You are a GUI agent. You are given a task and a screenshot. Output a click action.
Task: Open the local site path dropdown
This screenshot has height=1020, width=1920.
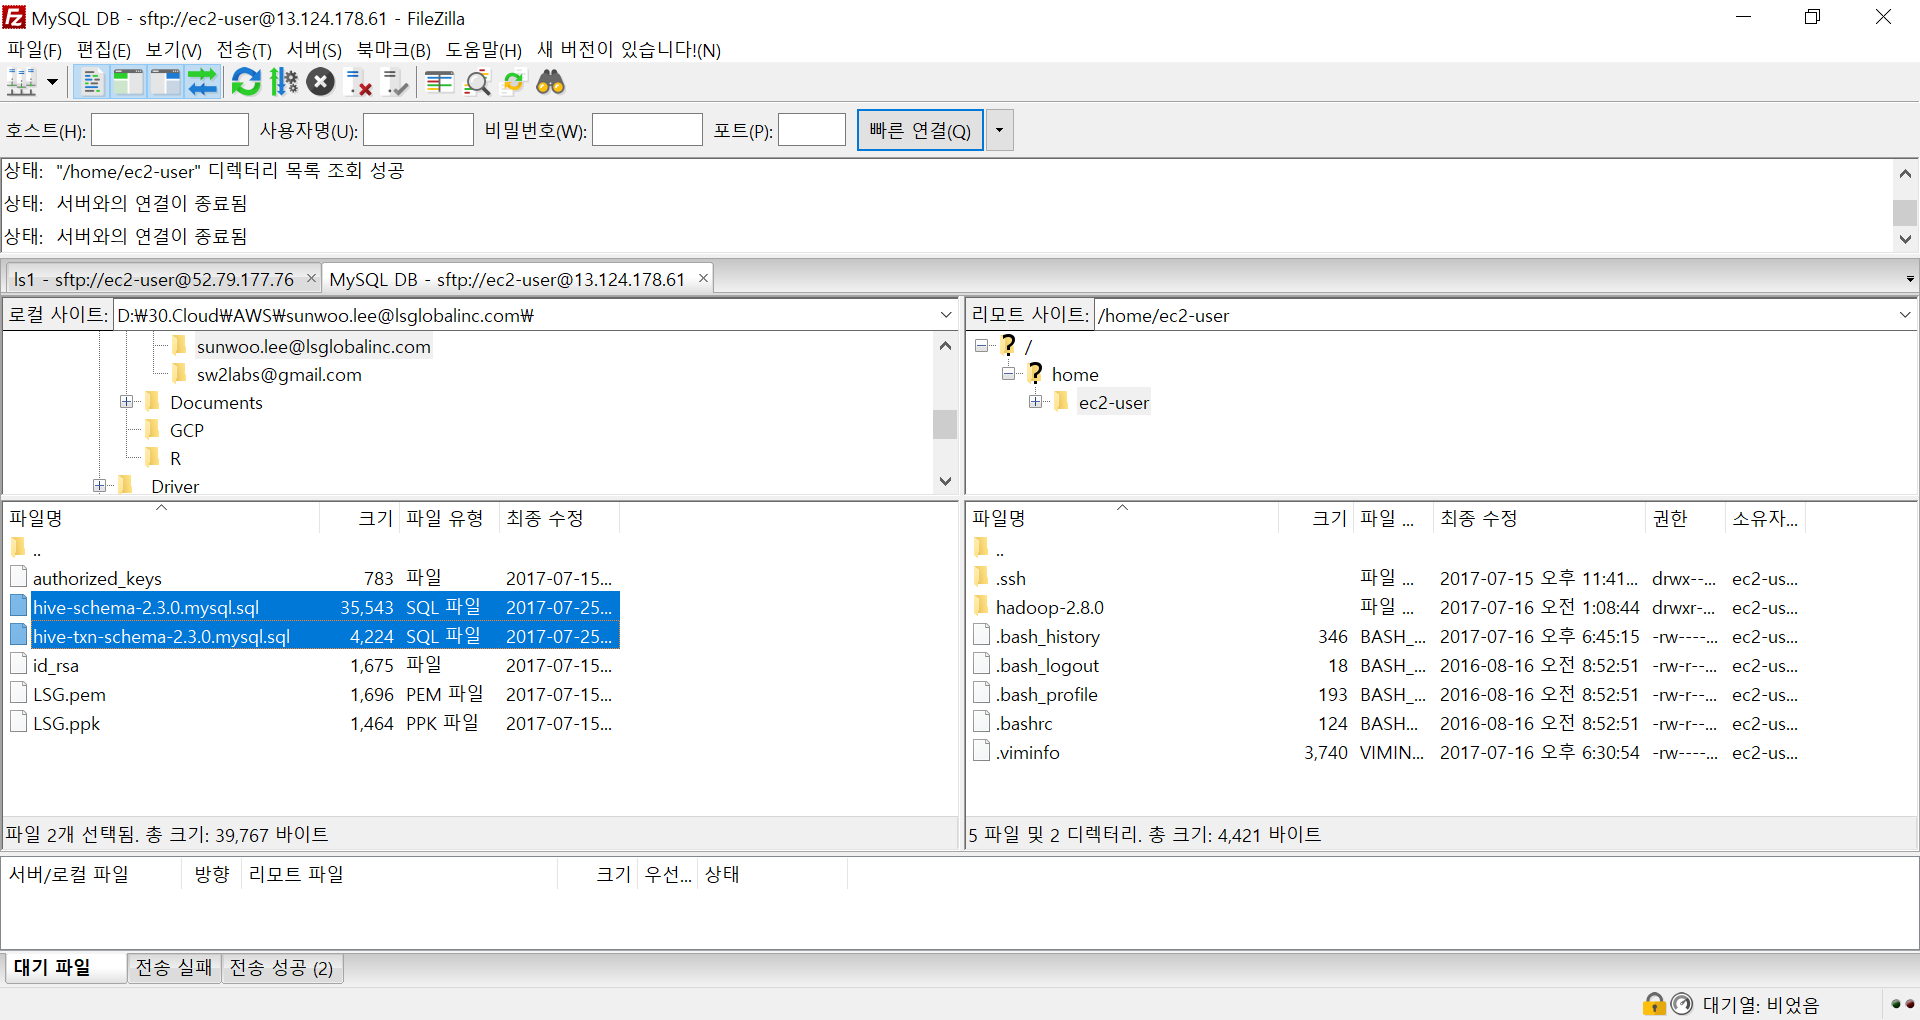(x=946, y=315)
